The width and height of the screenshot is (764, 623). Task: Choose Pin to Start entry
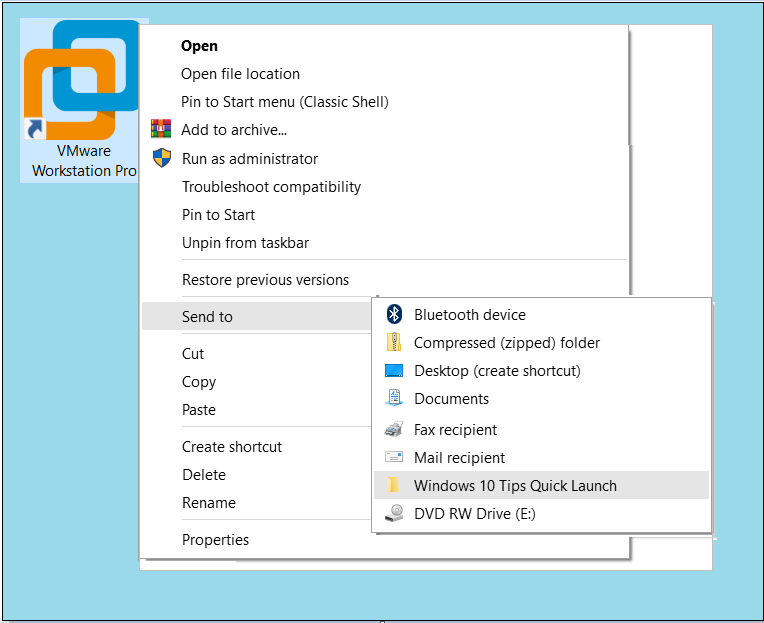pos(384,215)
